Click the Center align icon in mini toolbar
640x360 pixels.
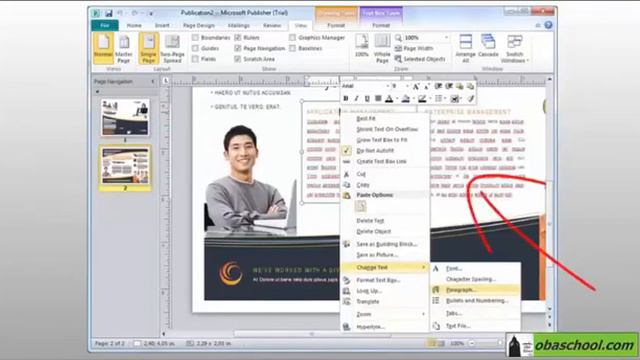coord(378,98)
